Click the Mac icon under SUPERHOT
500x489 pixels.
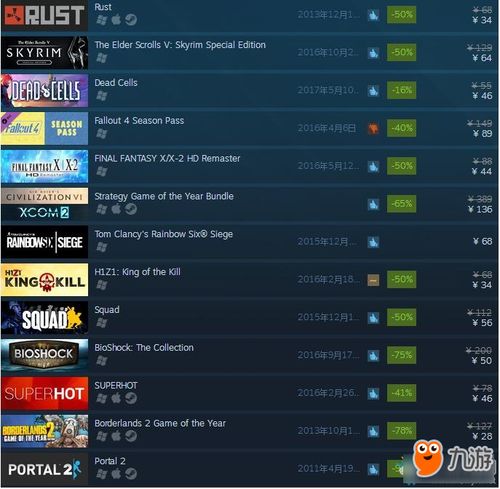click(116, 398)
